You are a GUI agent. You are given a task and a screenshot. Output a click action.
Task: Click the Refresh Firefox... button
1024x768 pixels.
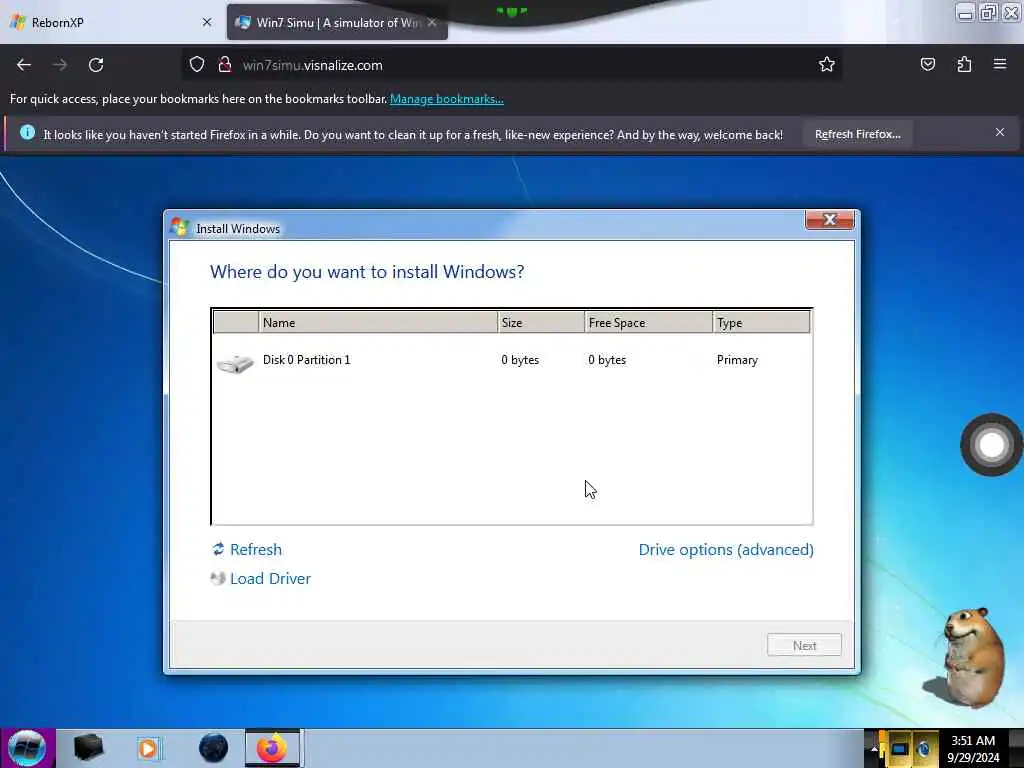coord(857,134)
